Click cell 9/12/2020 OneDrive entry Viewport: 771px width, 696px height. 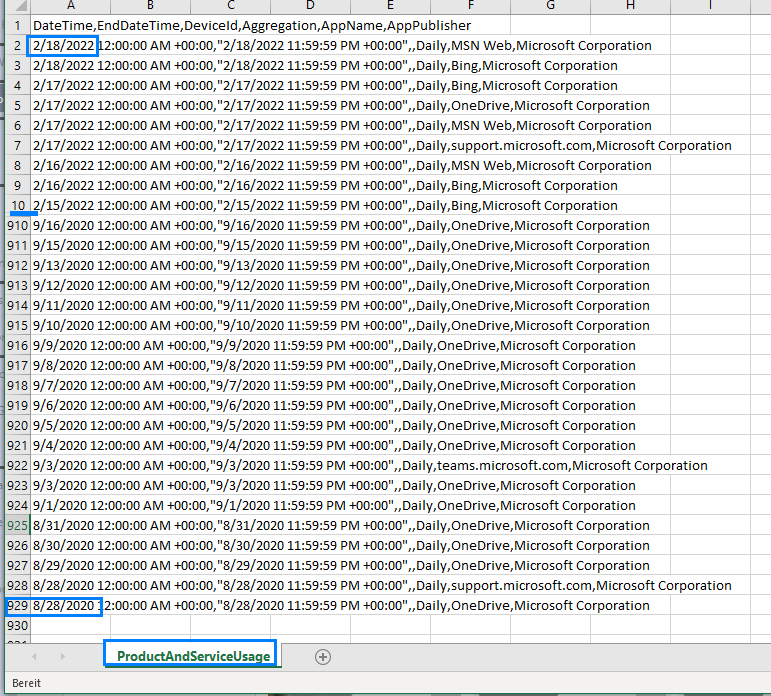341,286
